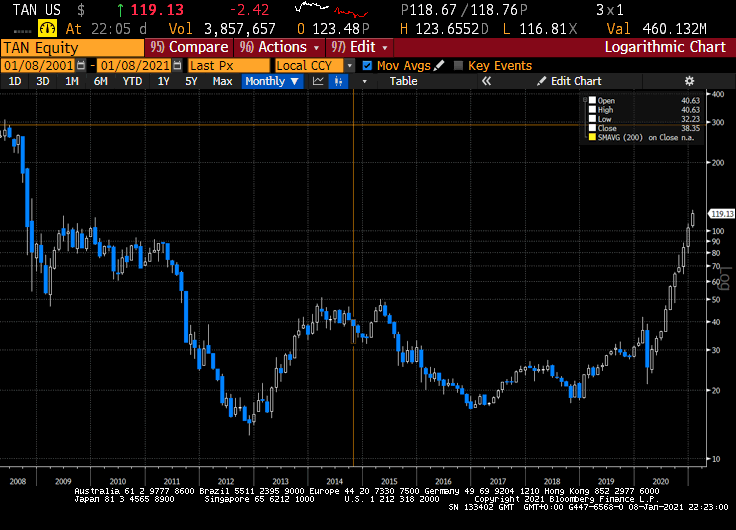The width and height of the screenshot is (736, 530).
Task: Open the end date calendar picker
Action: (177, 65)
